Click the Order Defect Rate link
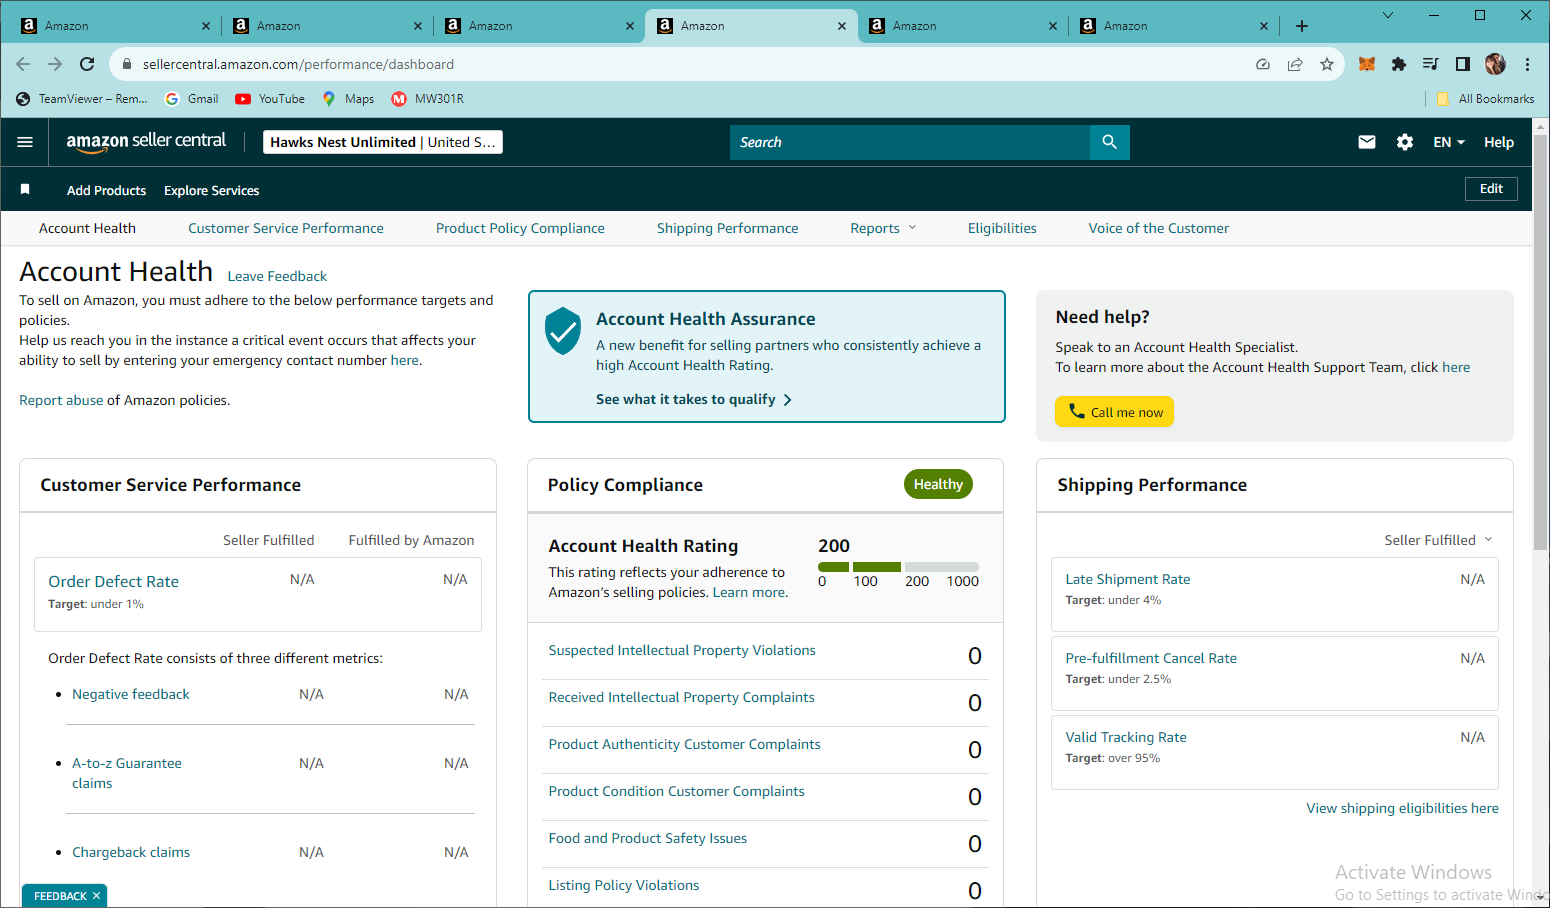This screenshot has height=908, width=1550. click(113, 581)
